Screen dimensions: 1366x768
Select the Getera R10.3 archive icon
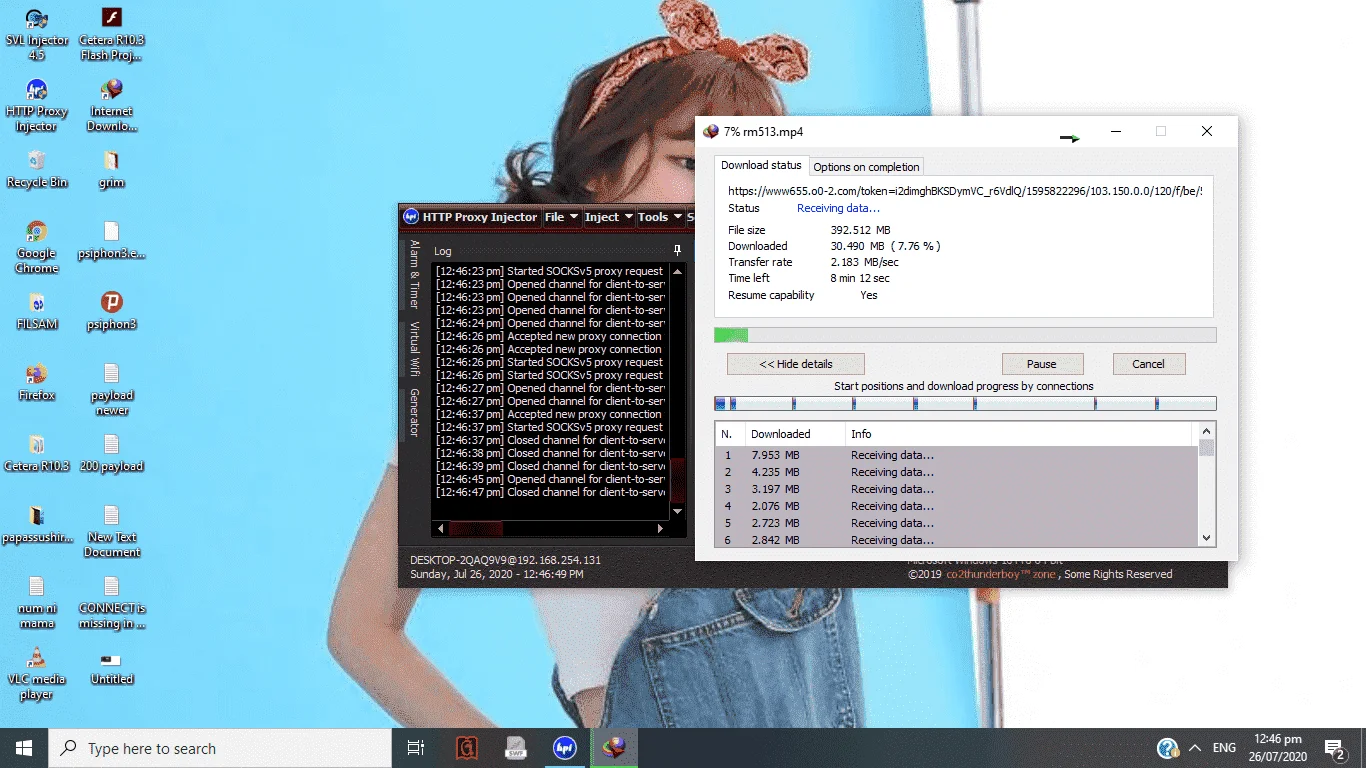click(37, 453)
